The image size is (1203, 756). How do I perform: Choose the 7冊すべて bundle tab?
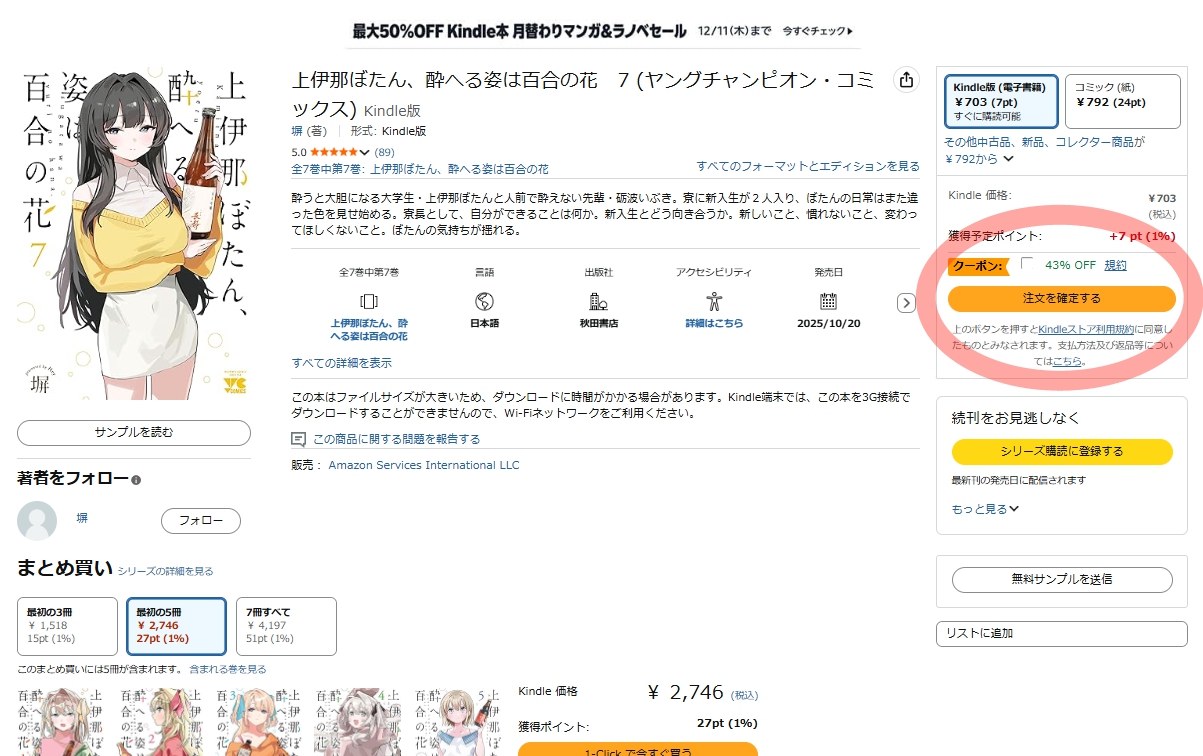click(285, 626)
